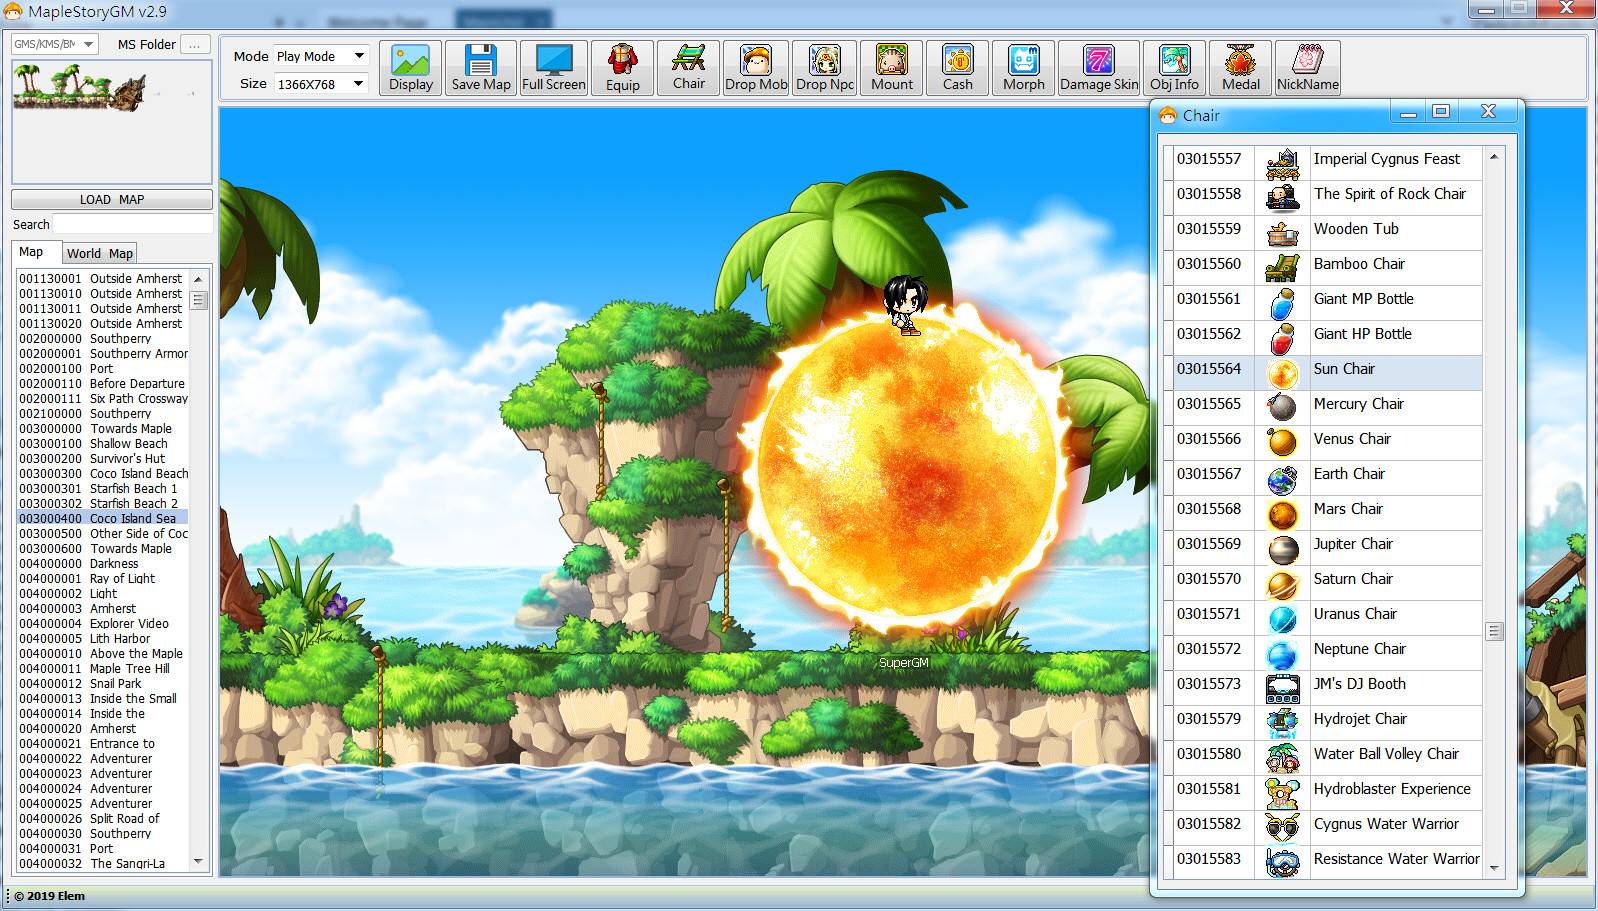Screen dimensions: 1598x911
Task: Select The Sangri-La map row
Action: [102, 863]
